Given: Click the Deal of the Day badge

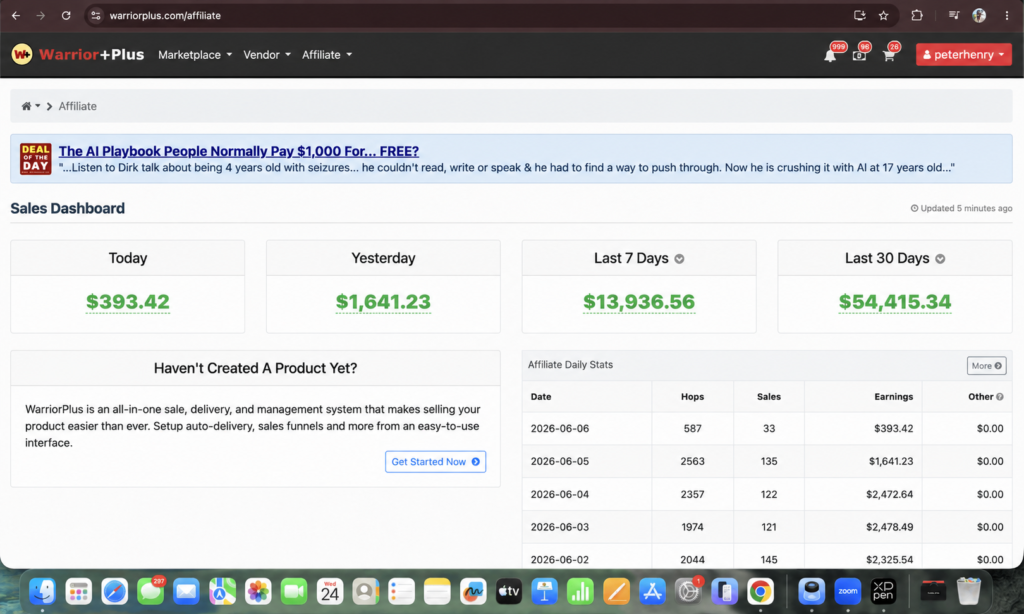Looking at the screenshot, I should click(x=35, y=159).
